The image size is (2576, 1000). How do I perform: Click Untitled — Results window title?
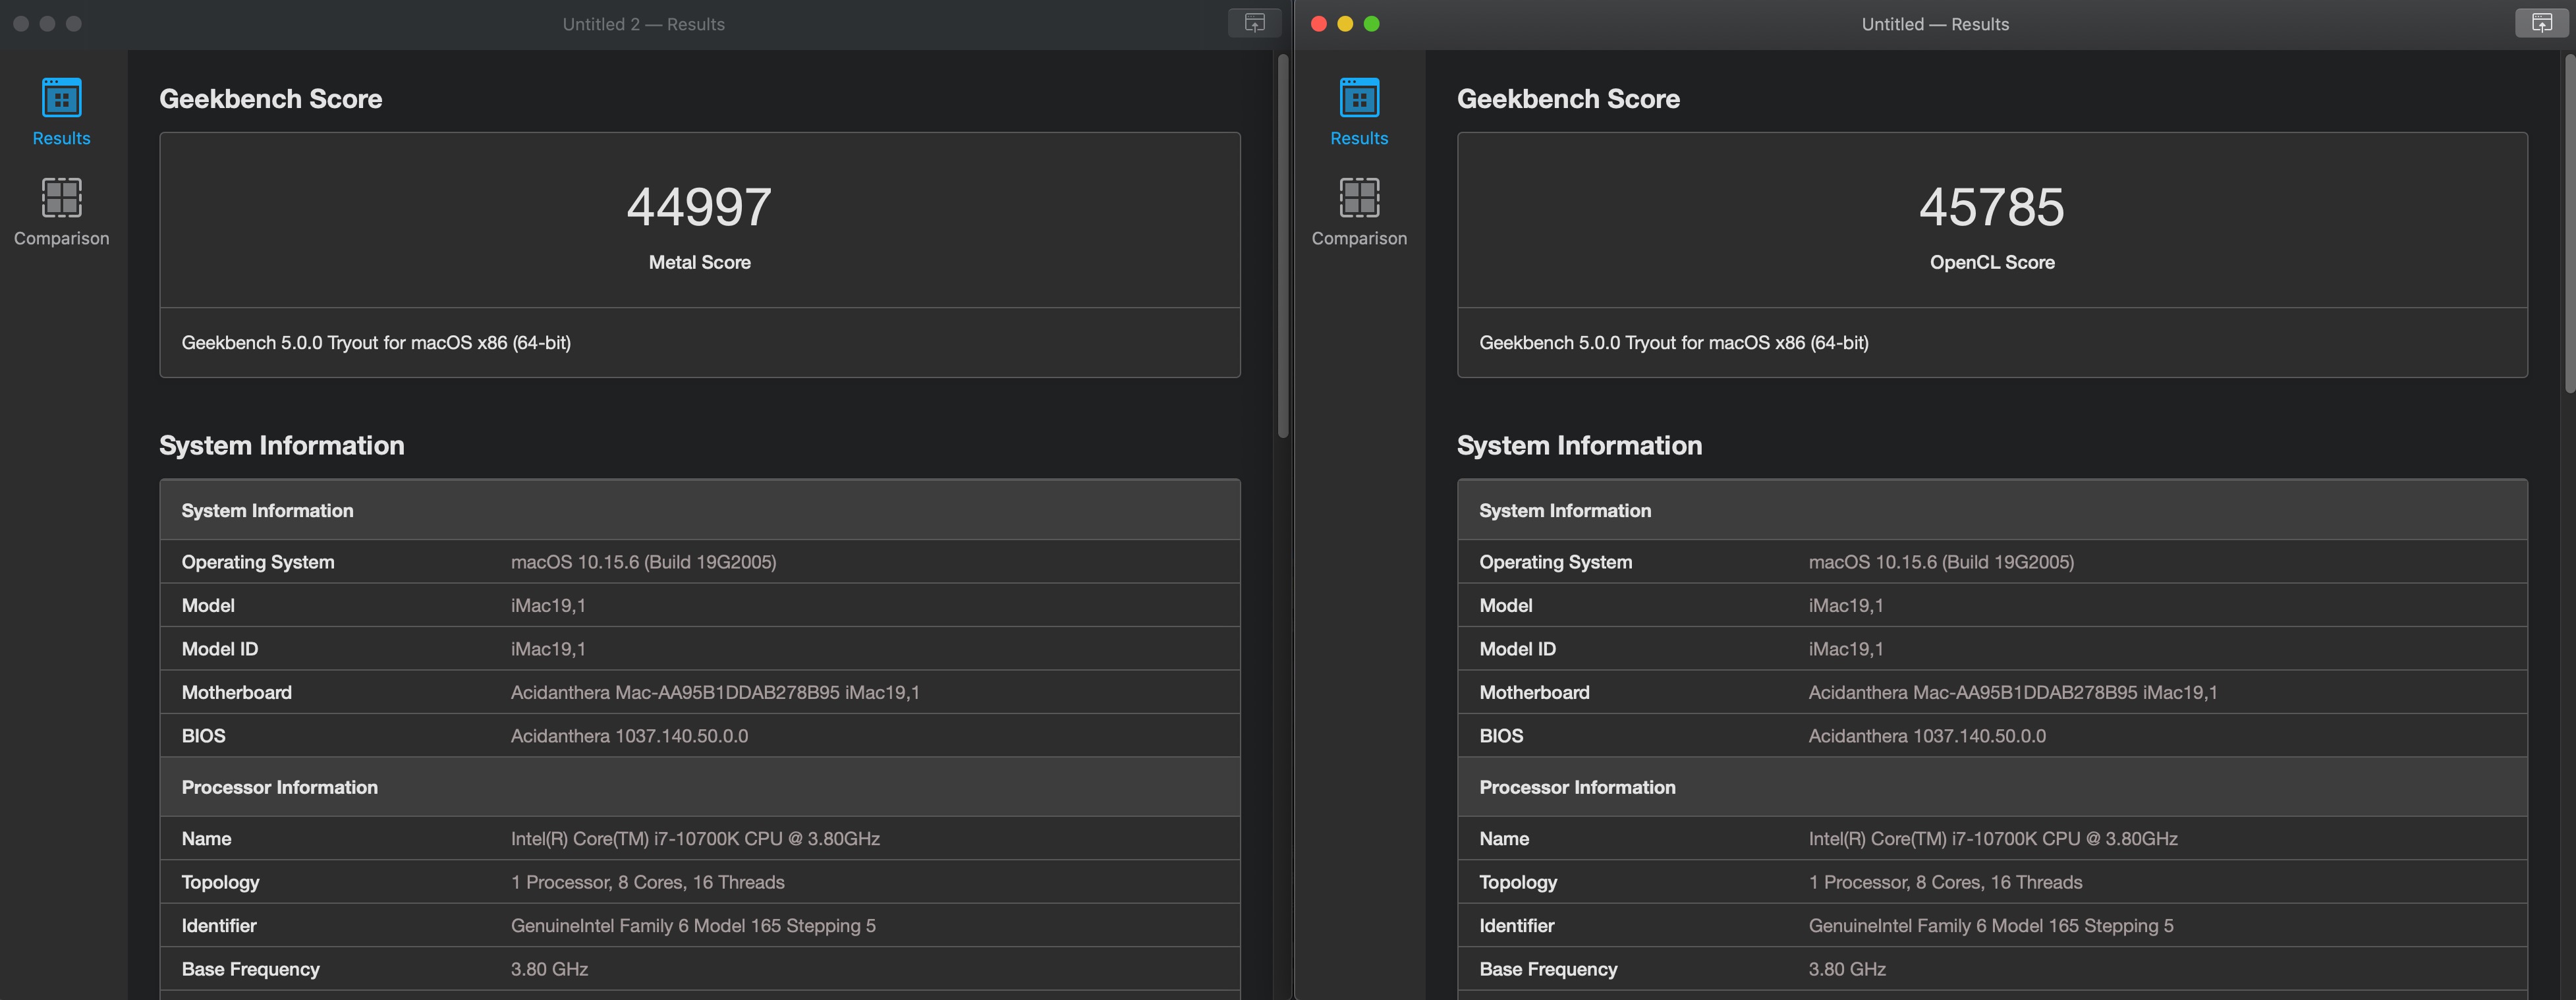1935,24
